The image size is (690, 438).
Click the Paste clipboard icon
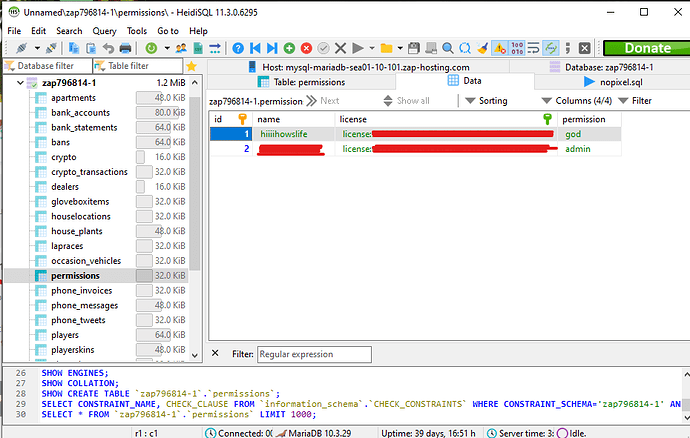(91, 48)
